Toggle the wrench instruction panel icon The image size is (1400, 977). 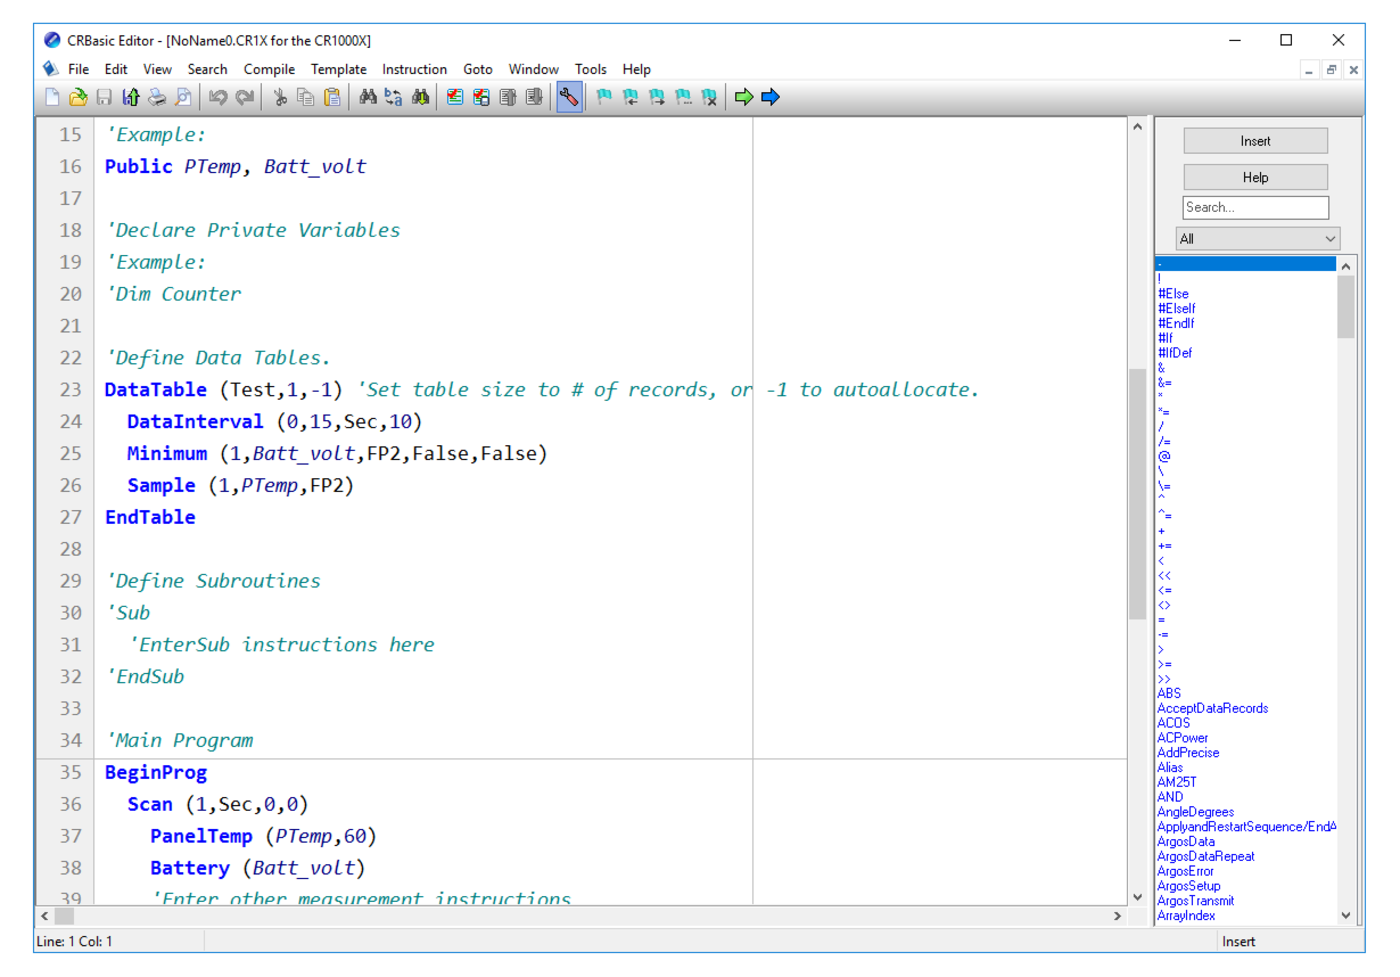[569, 97]
